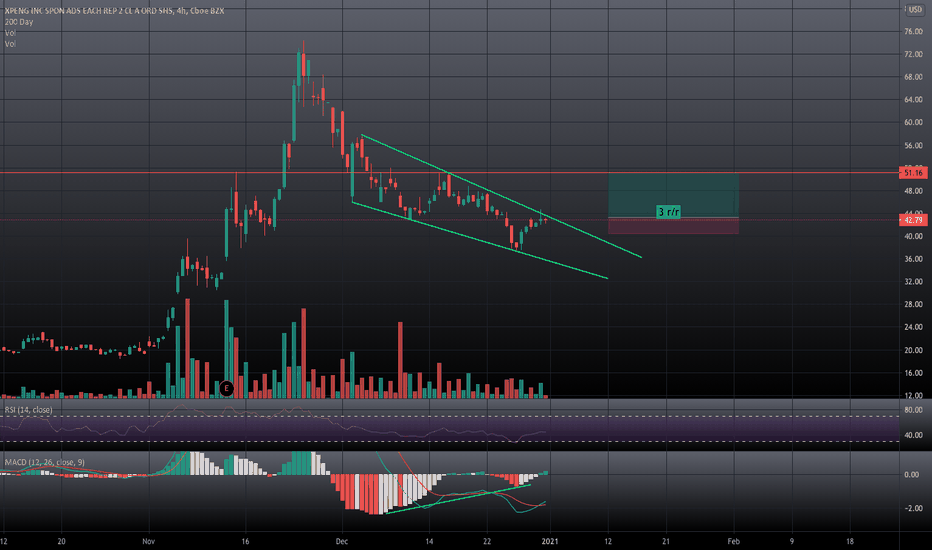Click the 60.00 price axis label

tap(913, 122)
